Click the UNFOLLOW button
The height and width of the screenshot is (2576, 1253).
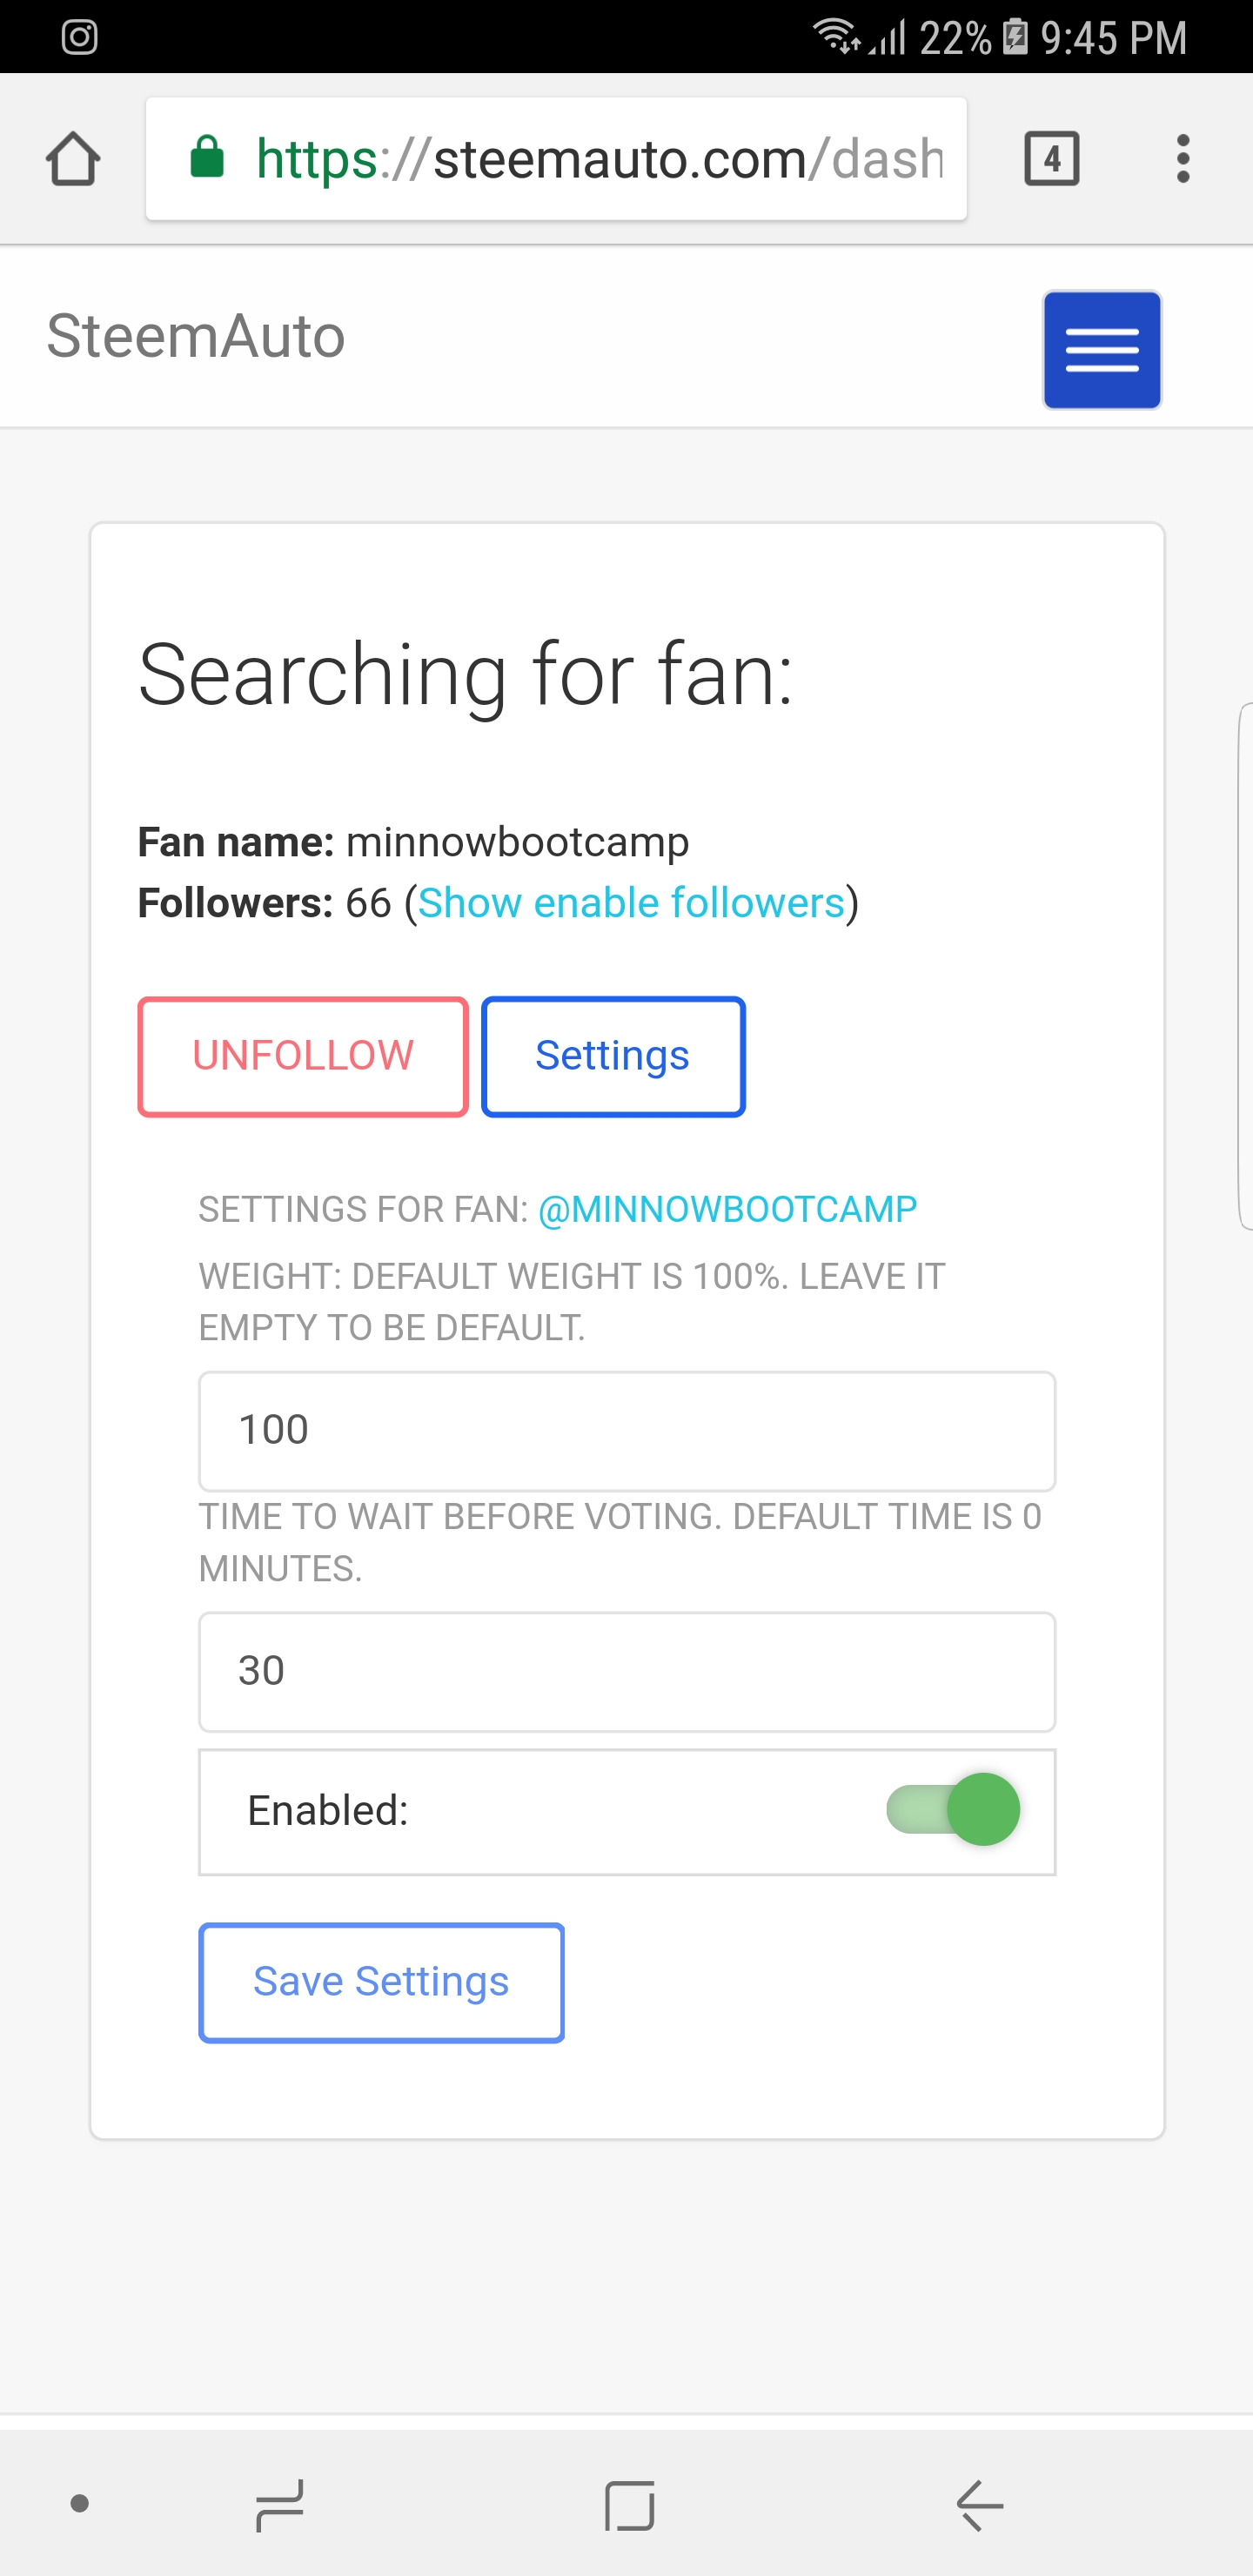click(x=303, y=1056)
